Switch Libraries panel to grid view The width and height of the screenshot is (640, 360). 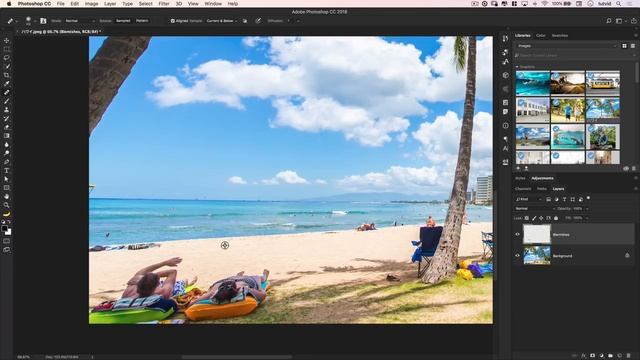(x=624, y=46)
